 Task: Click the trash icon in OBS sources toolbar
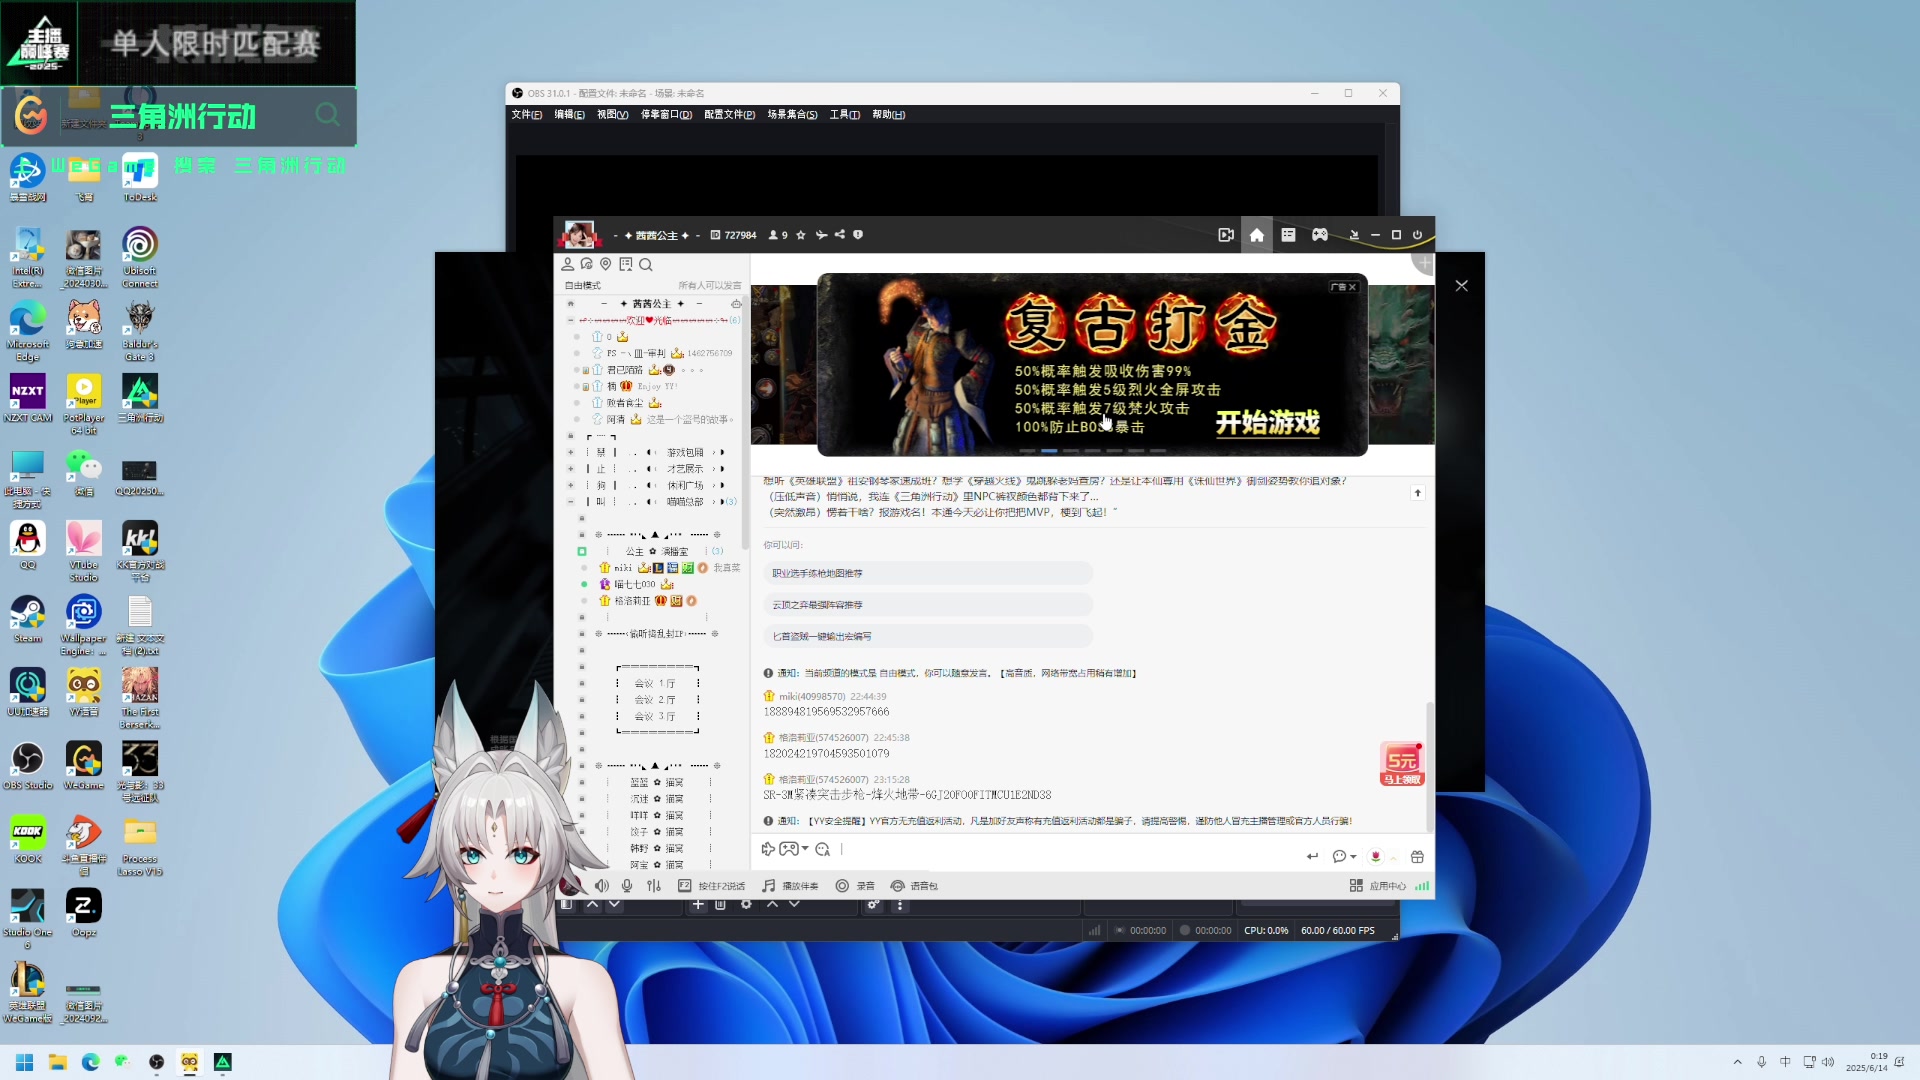[720, 904]
